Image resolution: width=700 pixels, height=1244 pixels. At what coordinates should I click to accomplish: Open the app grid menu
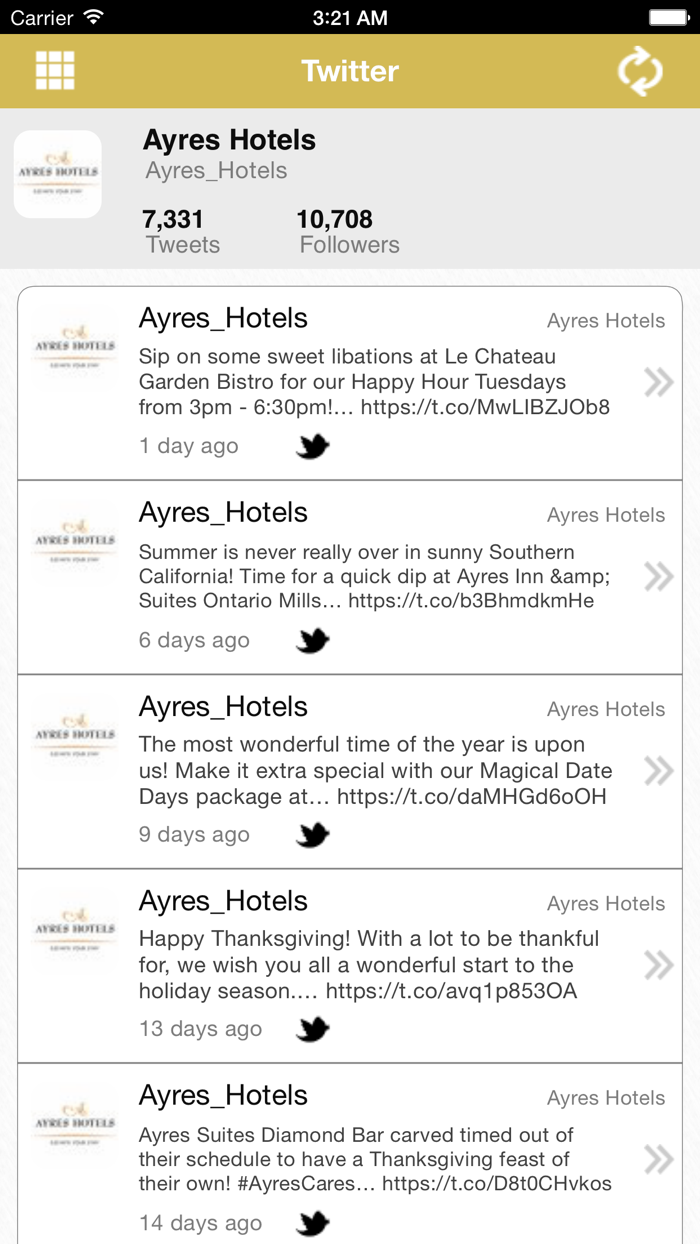(55, 70)
